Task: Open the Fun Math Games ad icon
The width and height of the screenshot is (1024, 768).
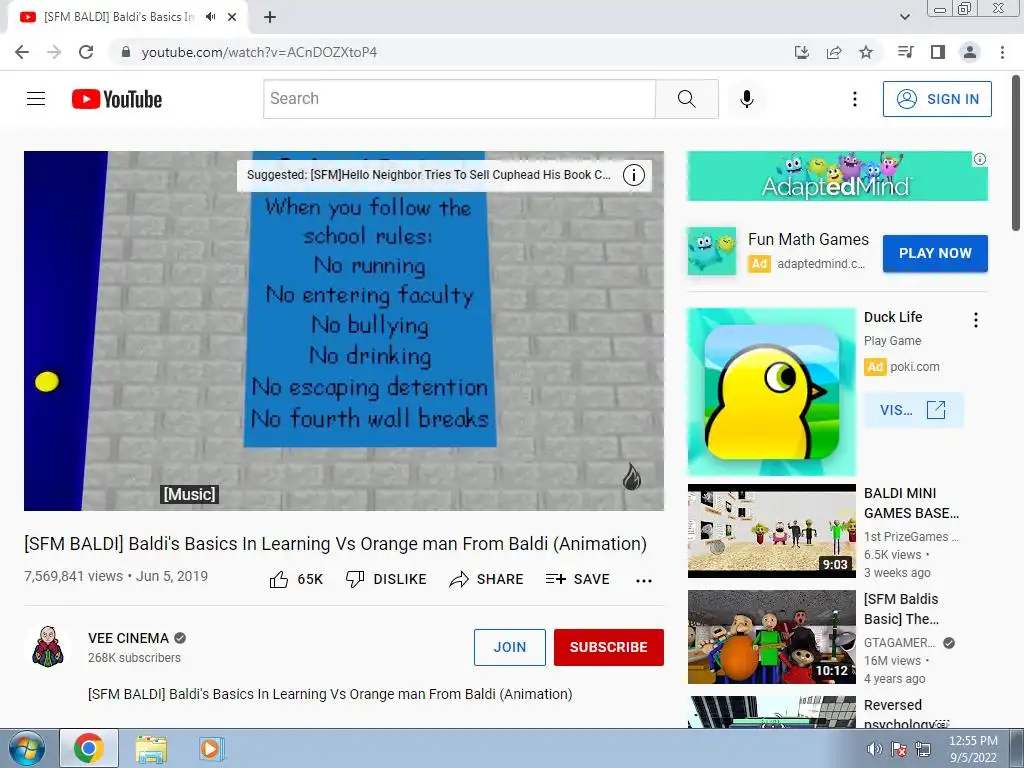Action: (x=712, y=251)
